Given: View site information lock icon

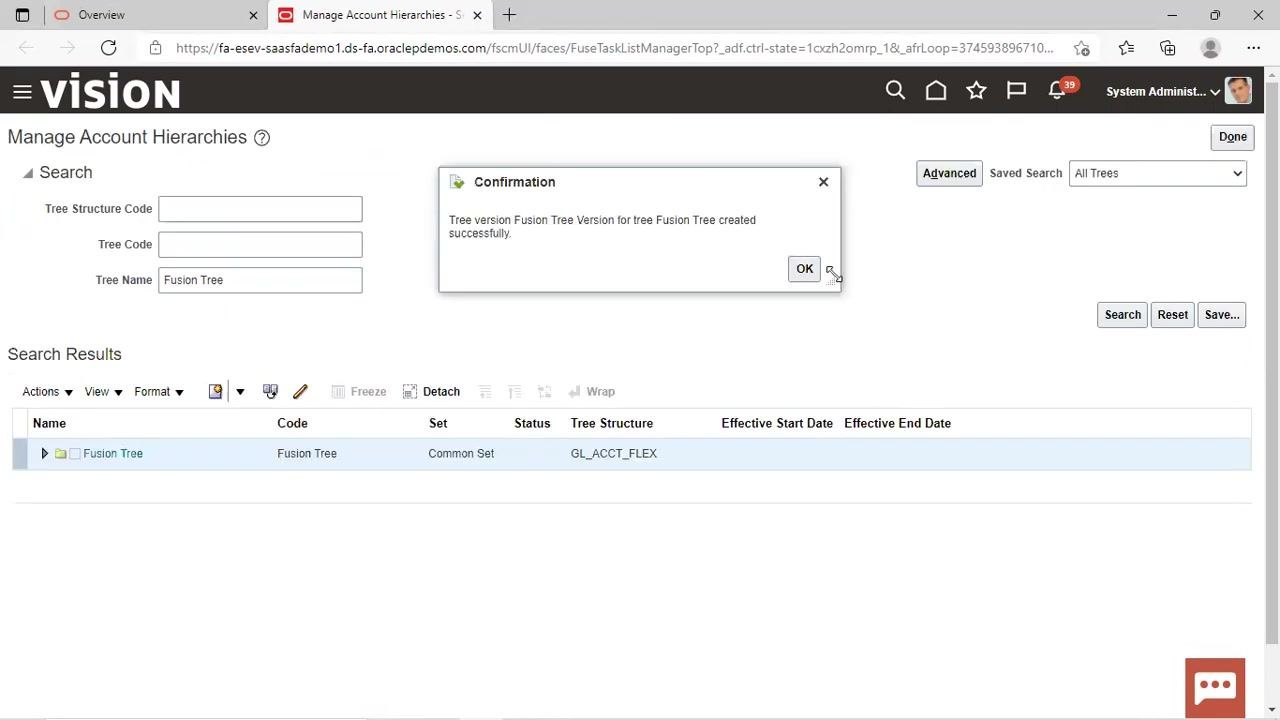Looking at the screenshot, I should 155,47.
